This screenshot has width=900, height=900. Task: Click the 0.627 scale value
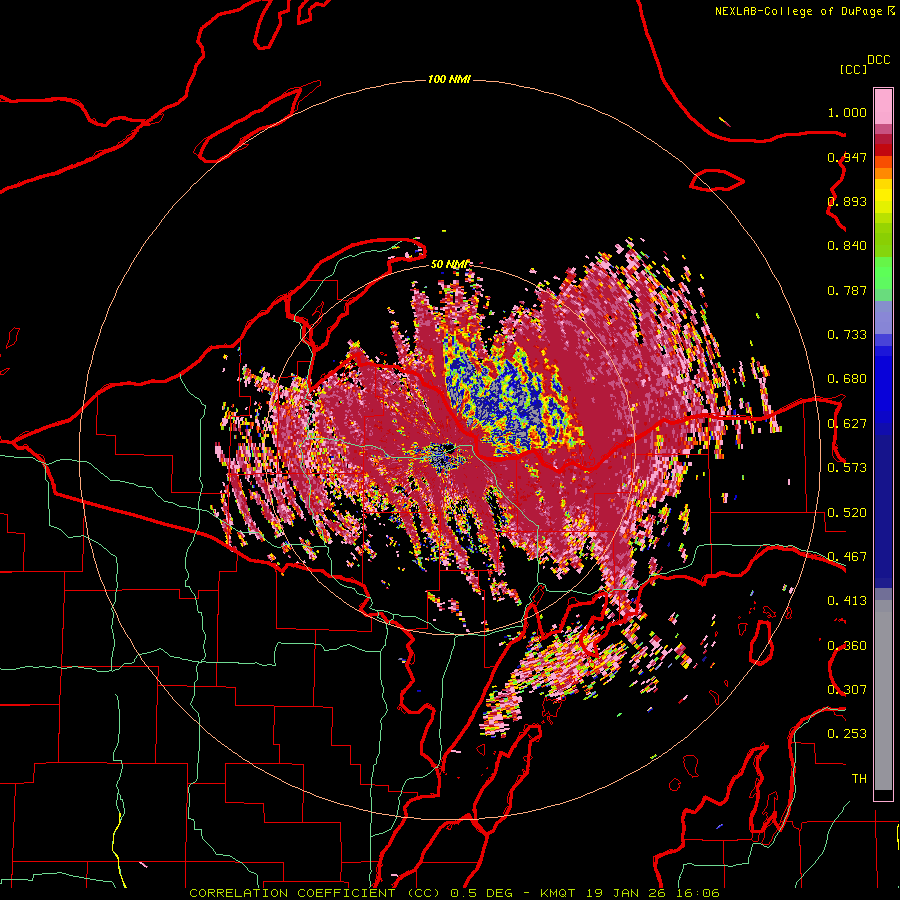point(847,424)
